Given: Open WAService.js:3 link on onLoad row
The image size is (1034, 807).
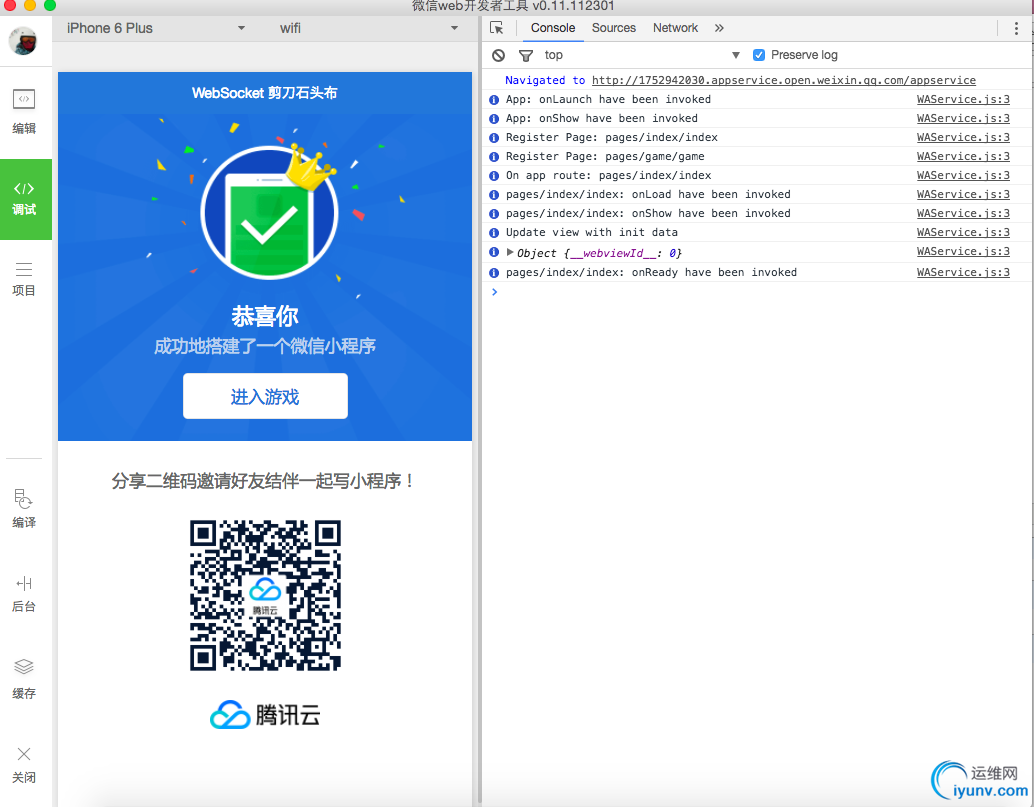Looking at the screenshot, I should [963, 194].
